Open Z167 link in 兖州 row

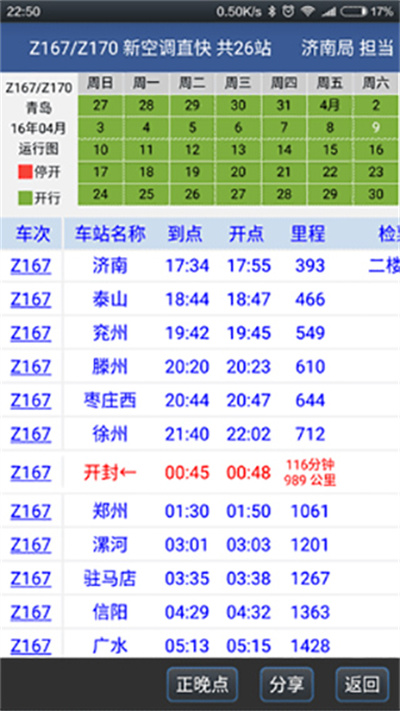pyautogui.click(x=31, y=333)
